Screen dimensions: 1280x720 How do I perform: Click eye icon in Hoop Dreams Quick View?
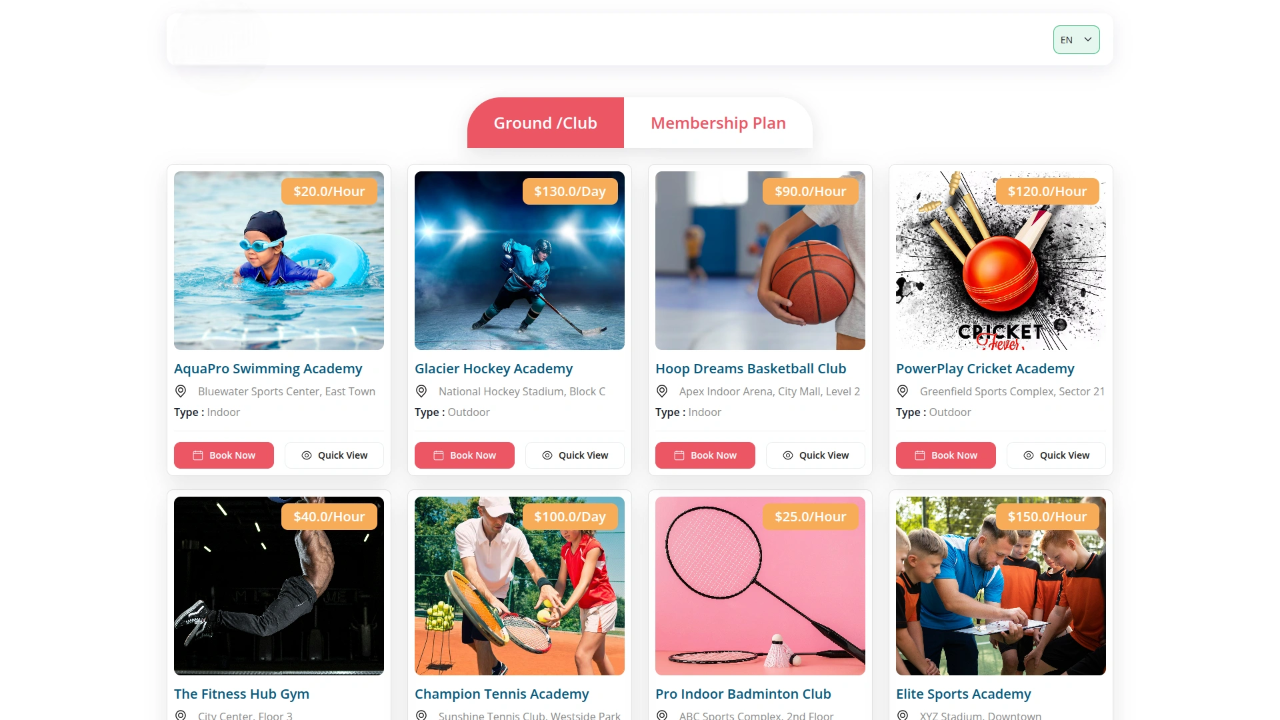788,455
